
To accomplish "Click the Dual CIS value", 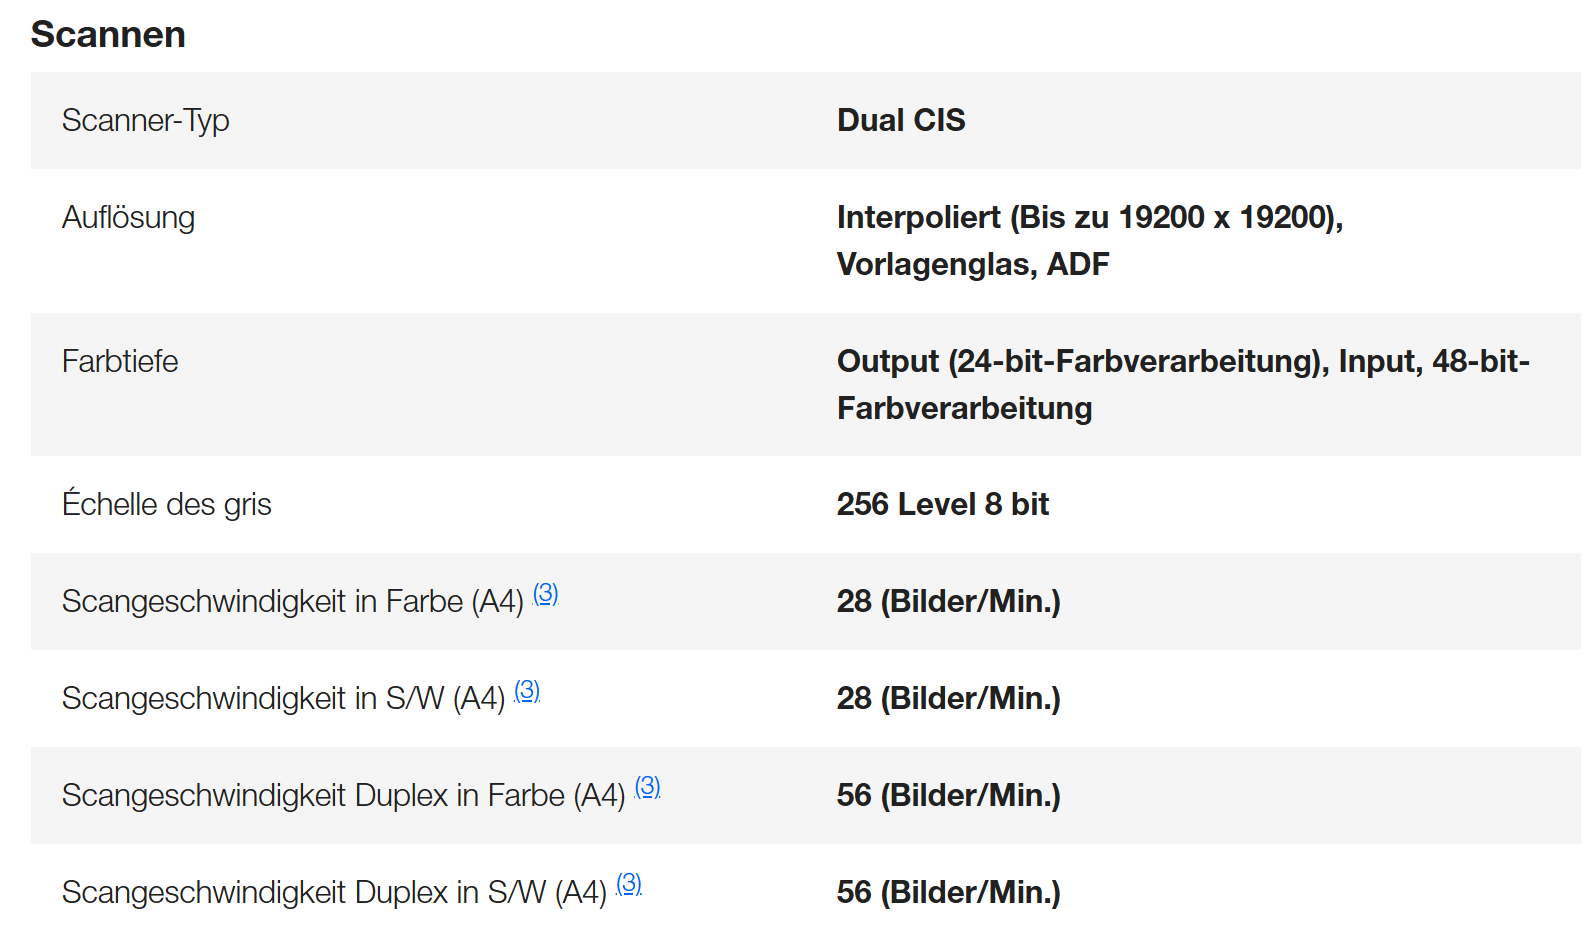I will 901,120.
